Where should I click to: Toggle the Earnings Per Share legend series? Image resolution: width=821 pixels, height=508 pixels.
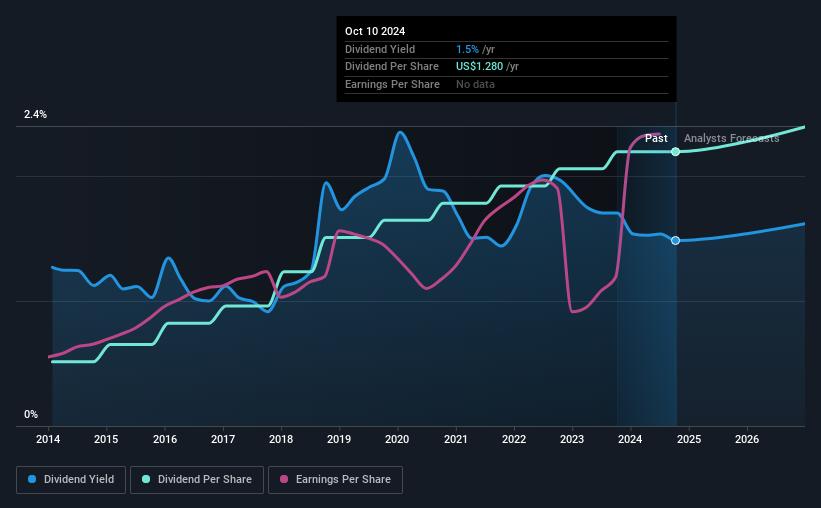pyautogui.click(x=335, y=480)
